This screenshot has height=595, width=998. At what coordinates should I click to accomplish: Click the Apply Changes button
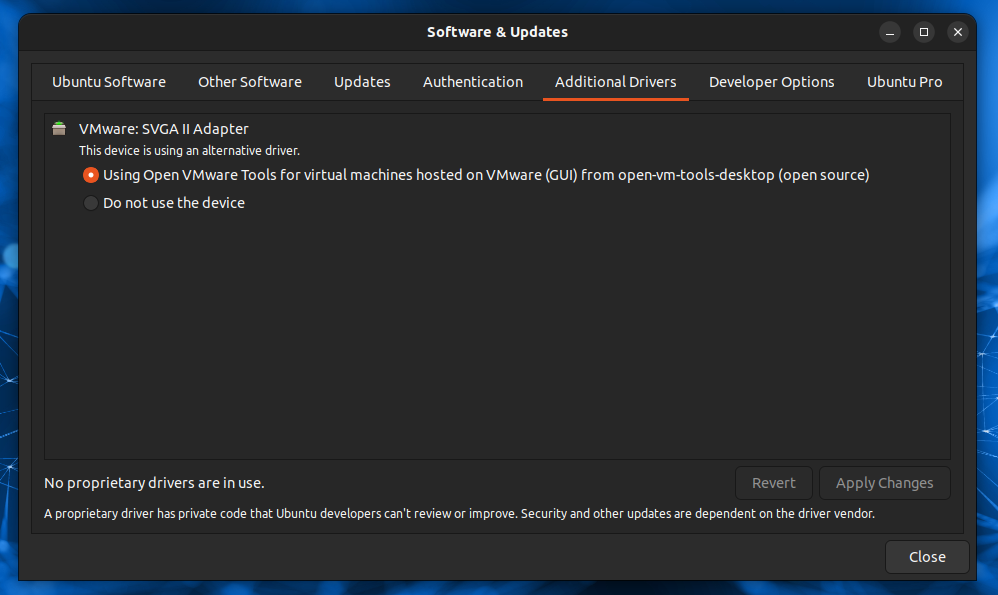point(884,483)
